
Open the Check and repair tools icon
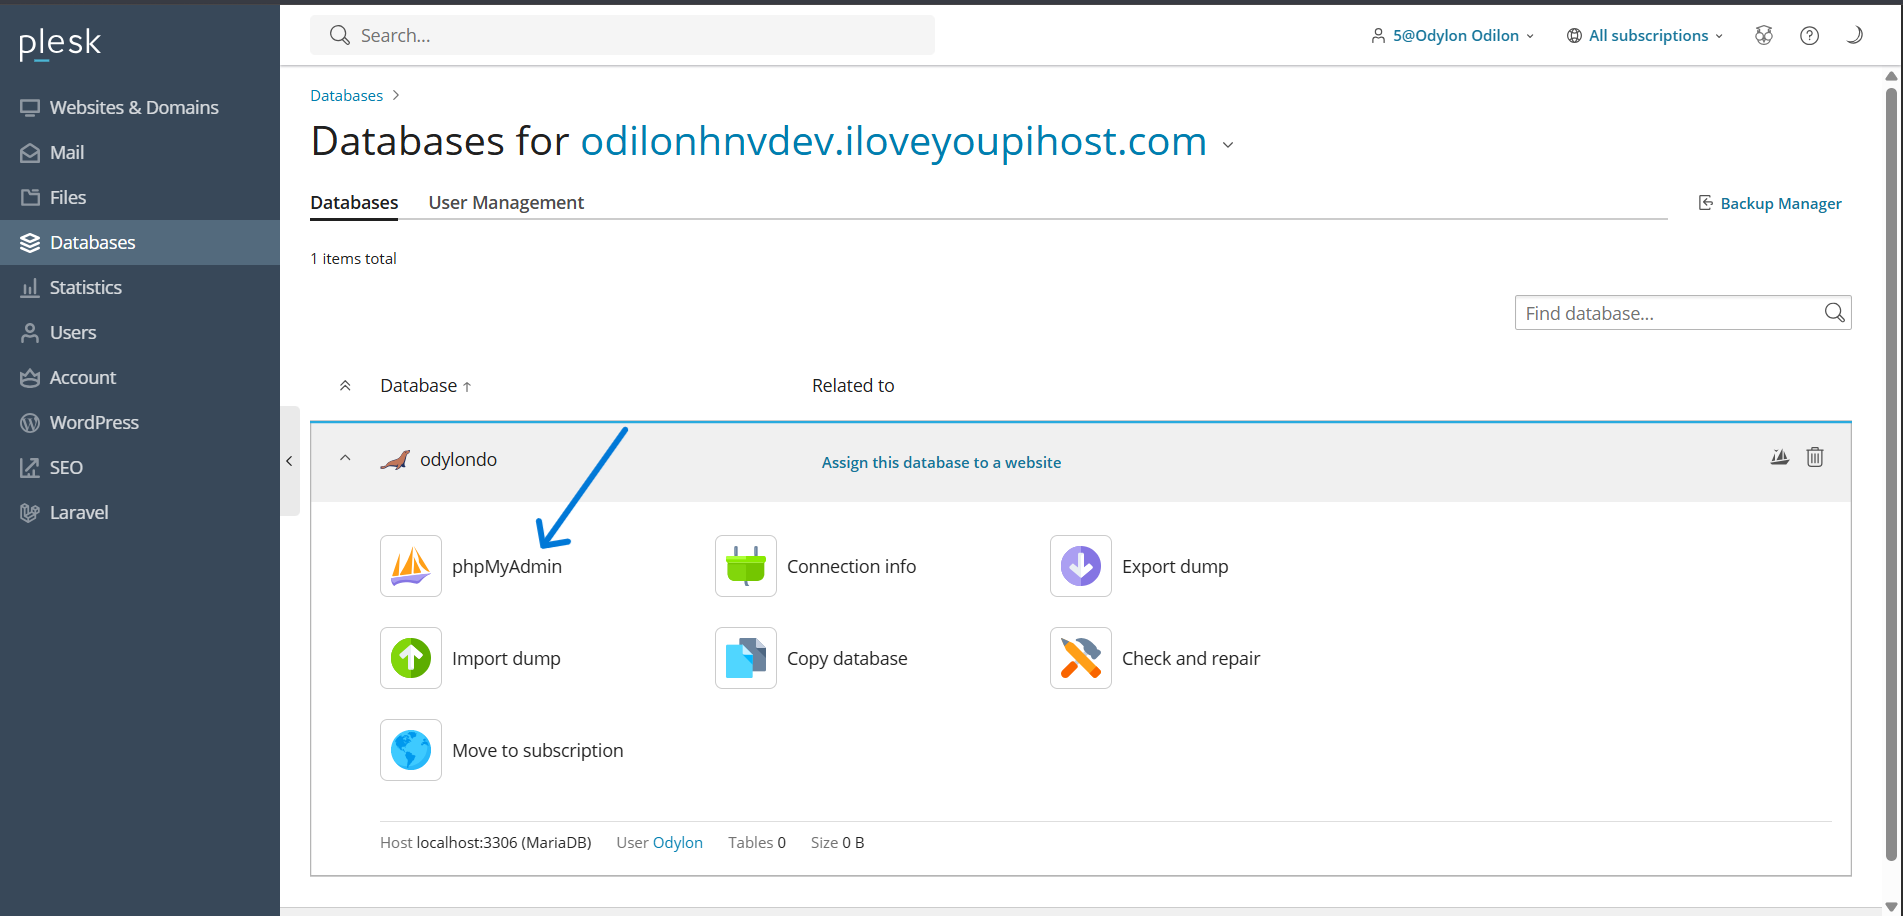click(1080, 658)
